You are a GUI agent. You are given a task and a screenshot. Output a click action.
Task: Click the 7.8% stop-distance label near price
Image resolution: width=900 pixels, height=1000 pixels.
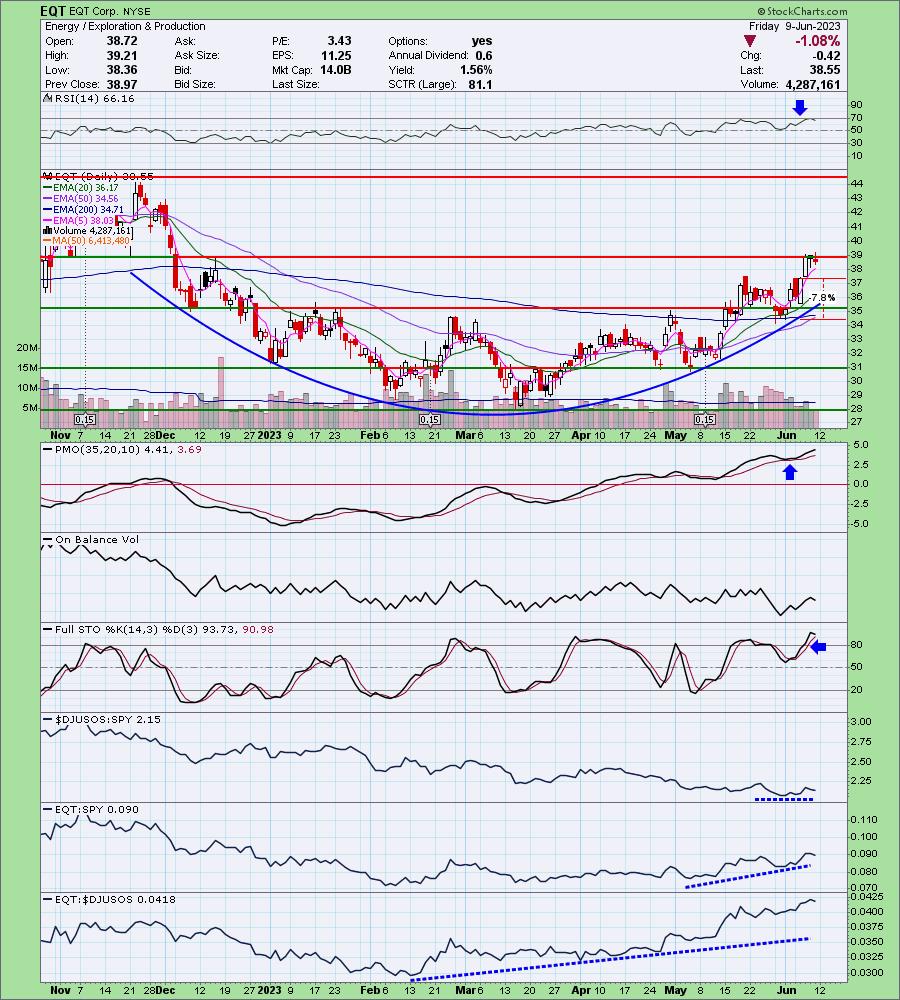point(823,297)
